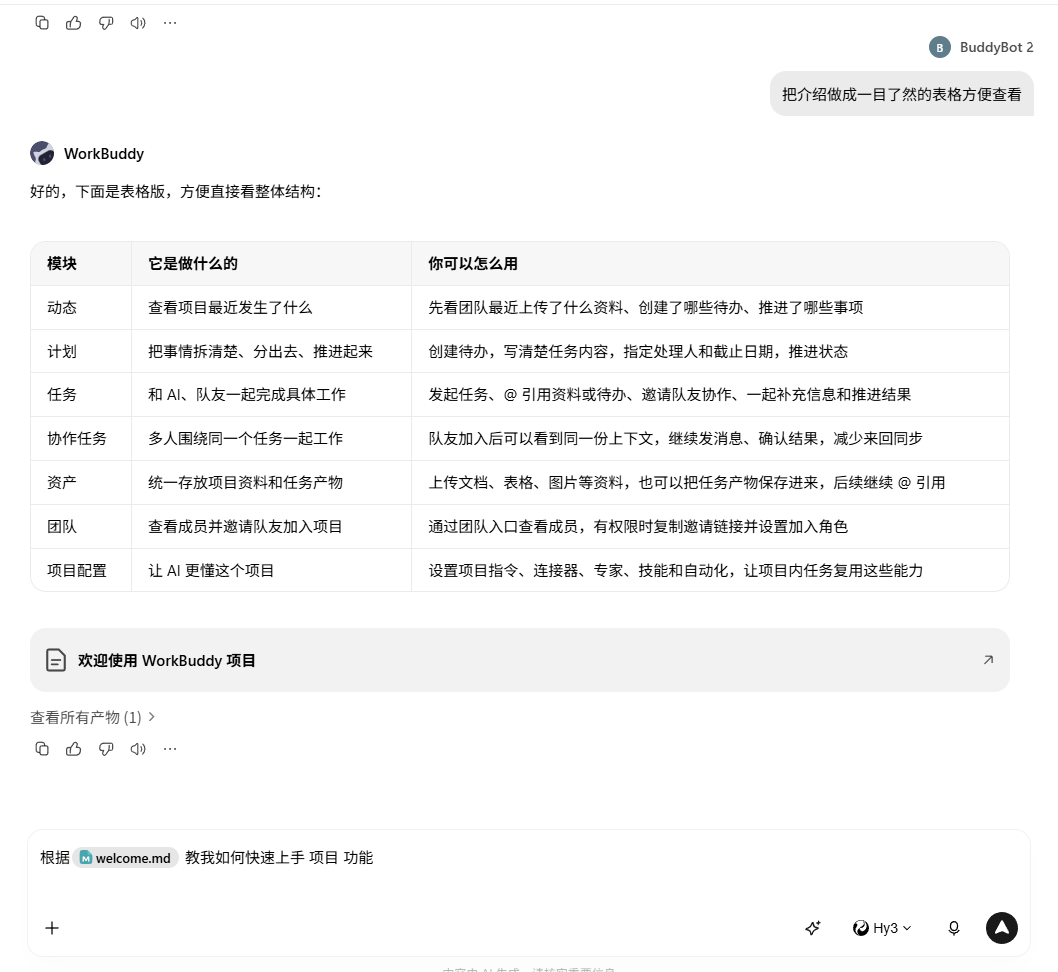Click the WorkBuddy assistant avatar
1058x972 pixels.
click(x=42, y=153)
